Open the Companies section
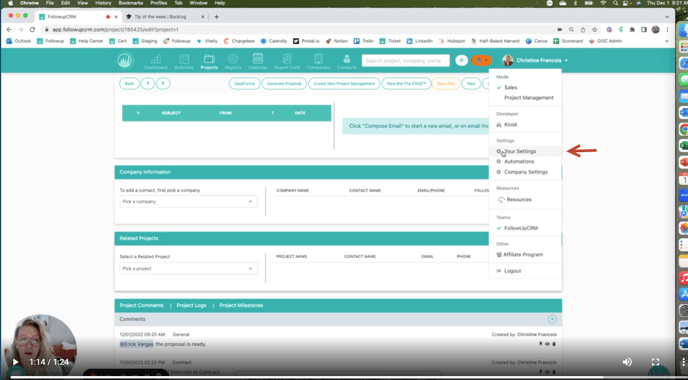Screen dimensions: 688x380 point(318,61)
